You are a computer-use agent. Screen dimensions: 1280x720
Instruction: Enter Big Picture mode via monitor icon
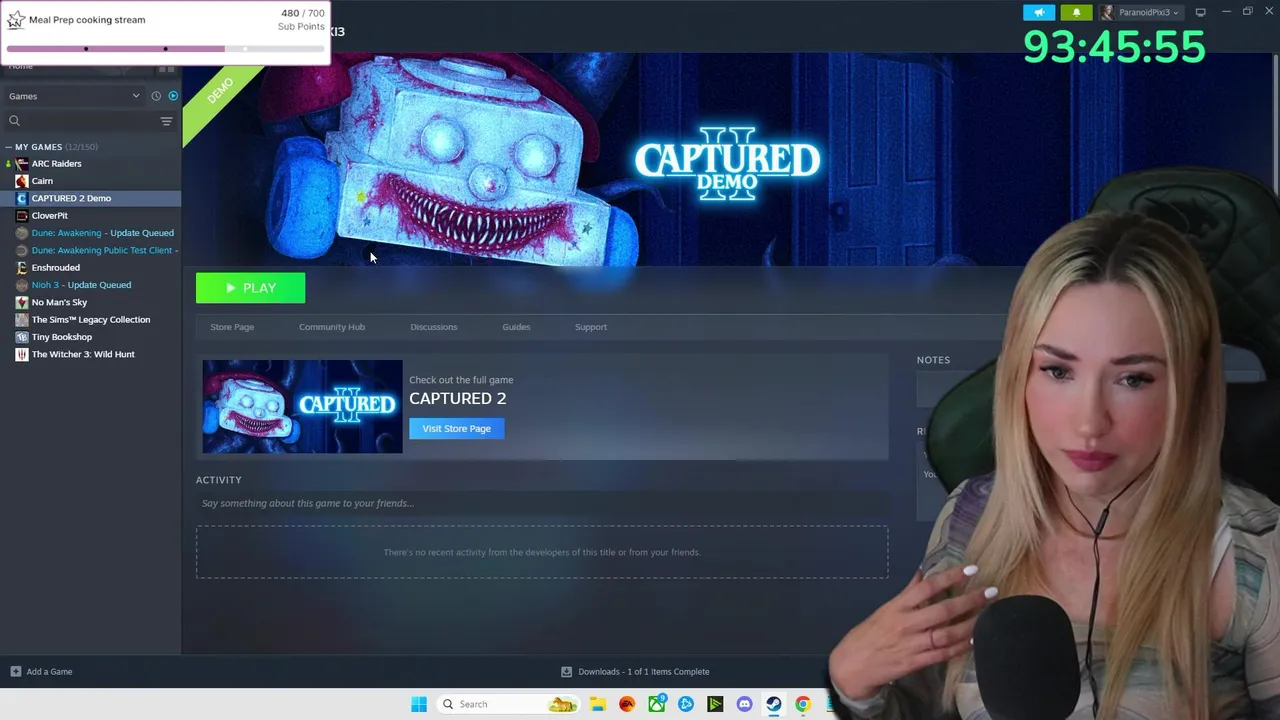coord(1200,12)
